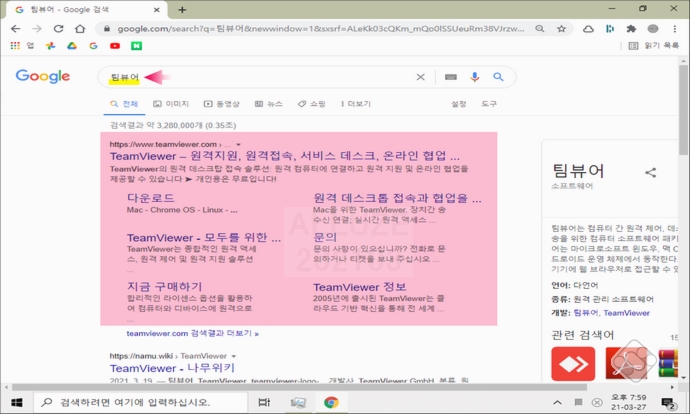Click the 팀뷰어 developer link
This screenshot has height=414, width=690.
click(586, 313)
